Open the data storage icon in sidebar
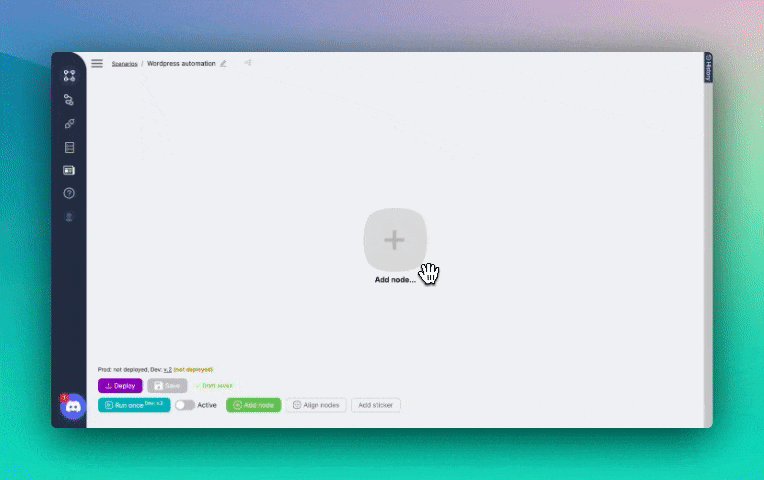This screenshot has height=480, width=764. coord(69,147)
